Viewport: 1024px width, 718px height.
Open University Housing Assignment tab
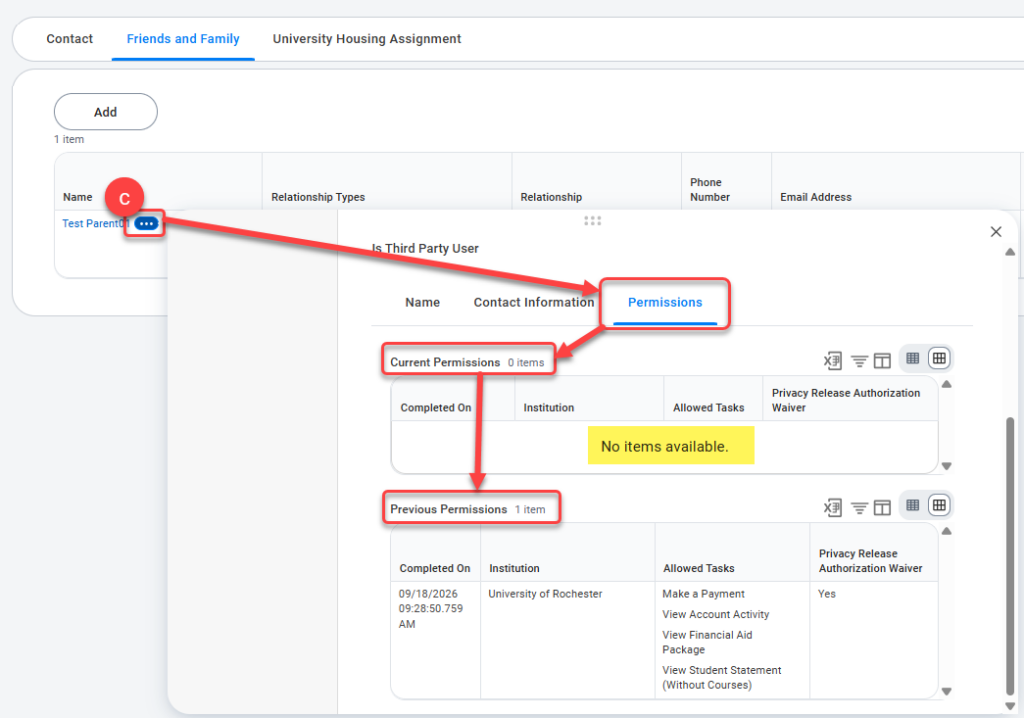(367, 39)
